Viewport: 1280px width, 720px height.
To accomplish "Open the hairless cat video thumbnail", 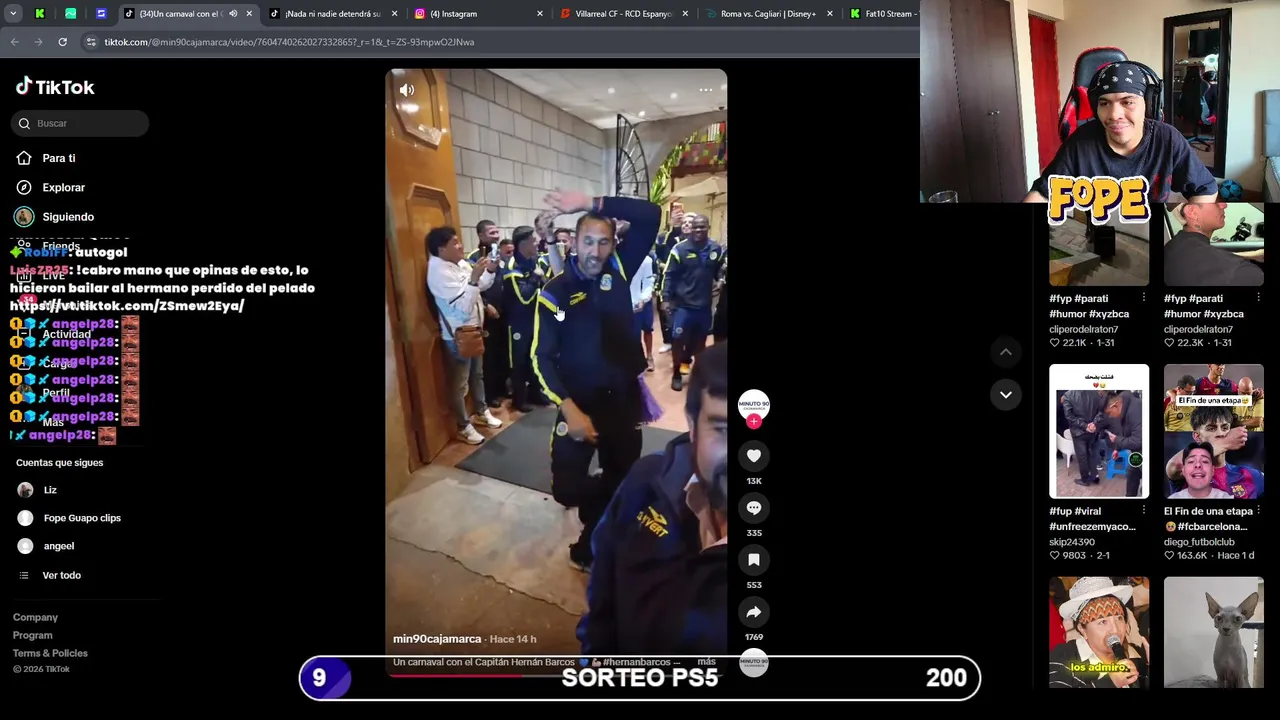I will [x=1213, y=632].
